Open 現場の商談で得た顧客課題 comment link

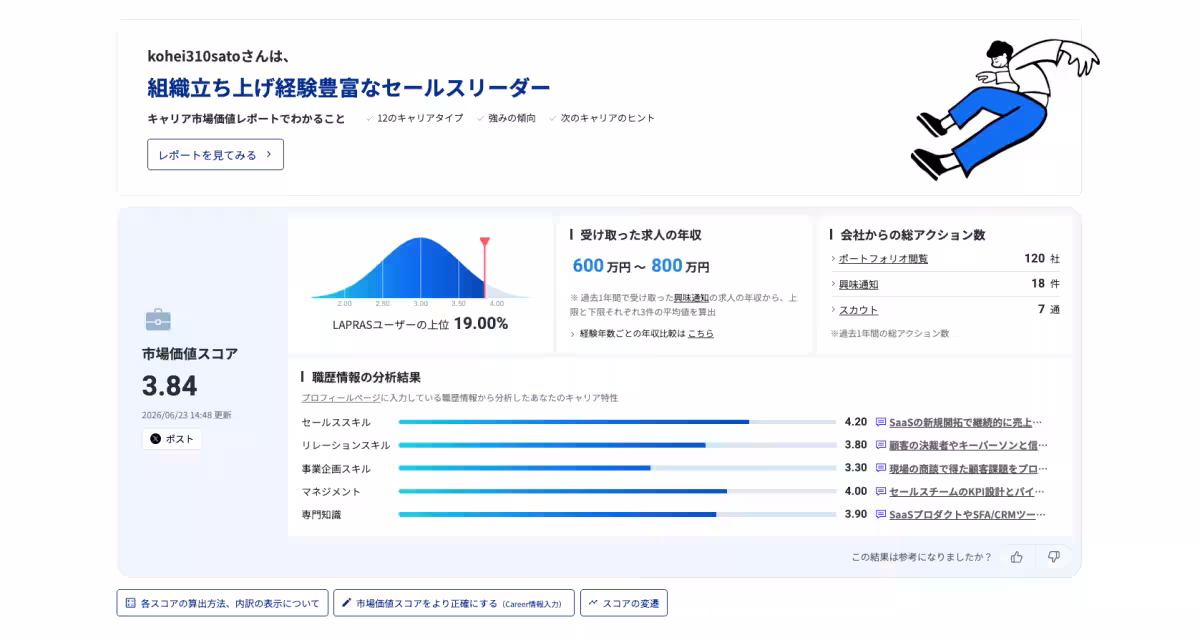tap(968, 468)
